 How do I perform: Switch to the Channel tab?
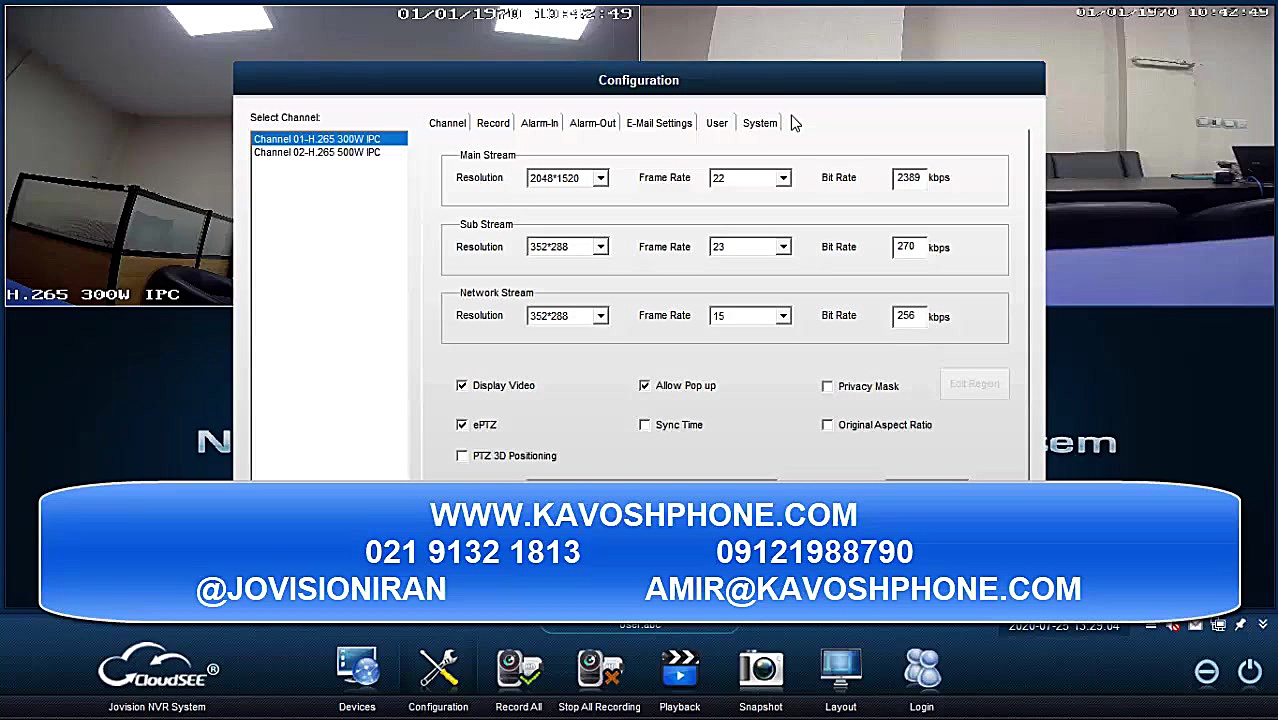(x=447, y=123)
